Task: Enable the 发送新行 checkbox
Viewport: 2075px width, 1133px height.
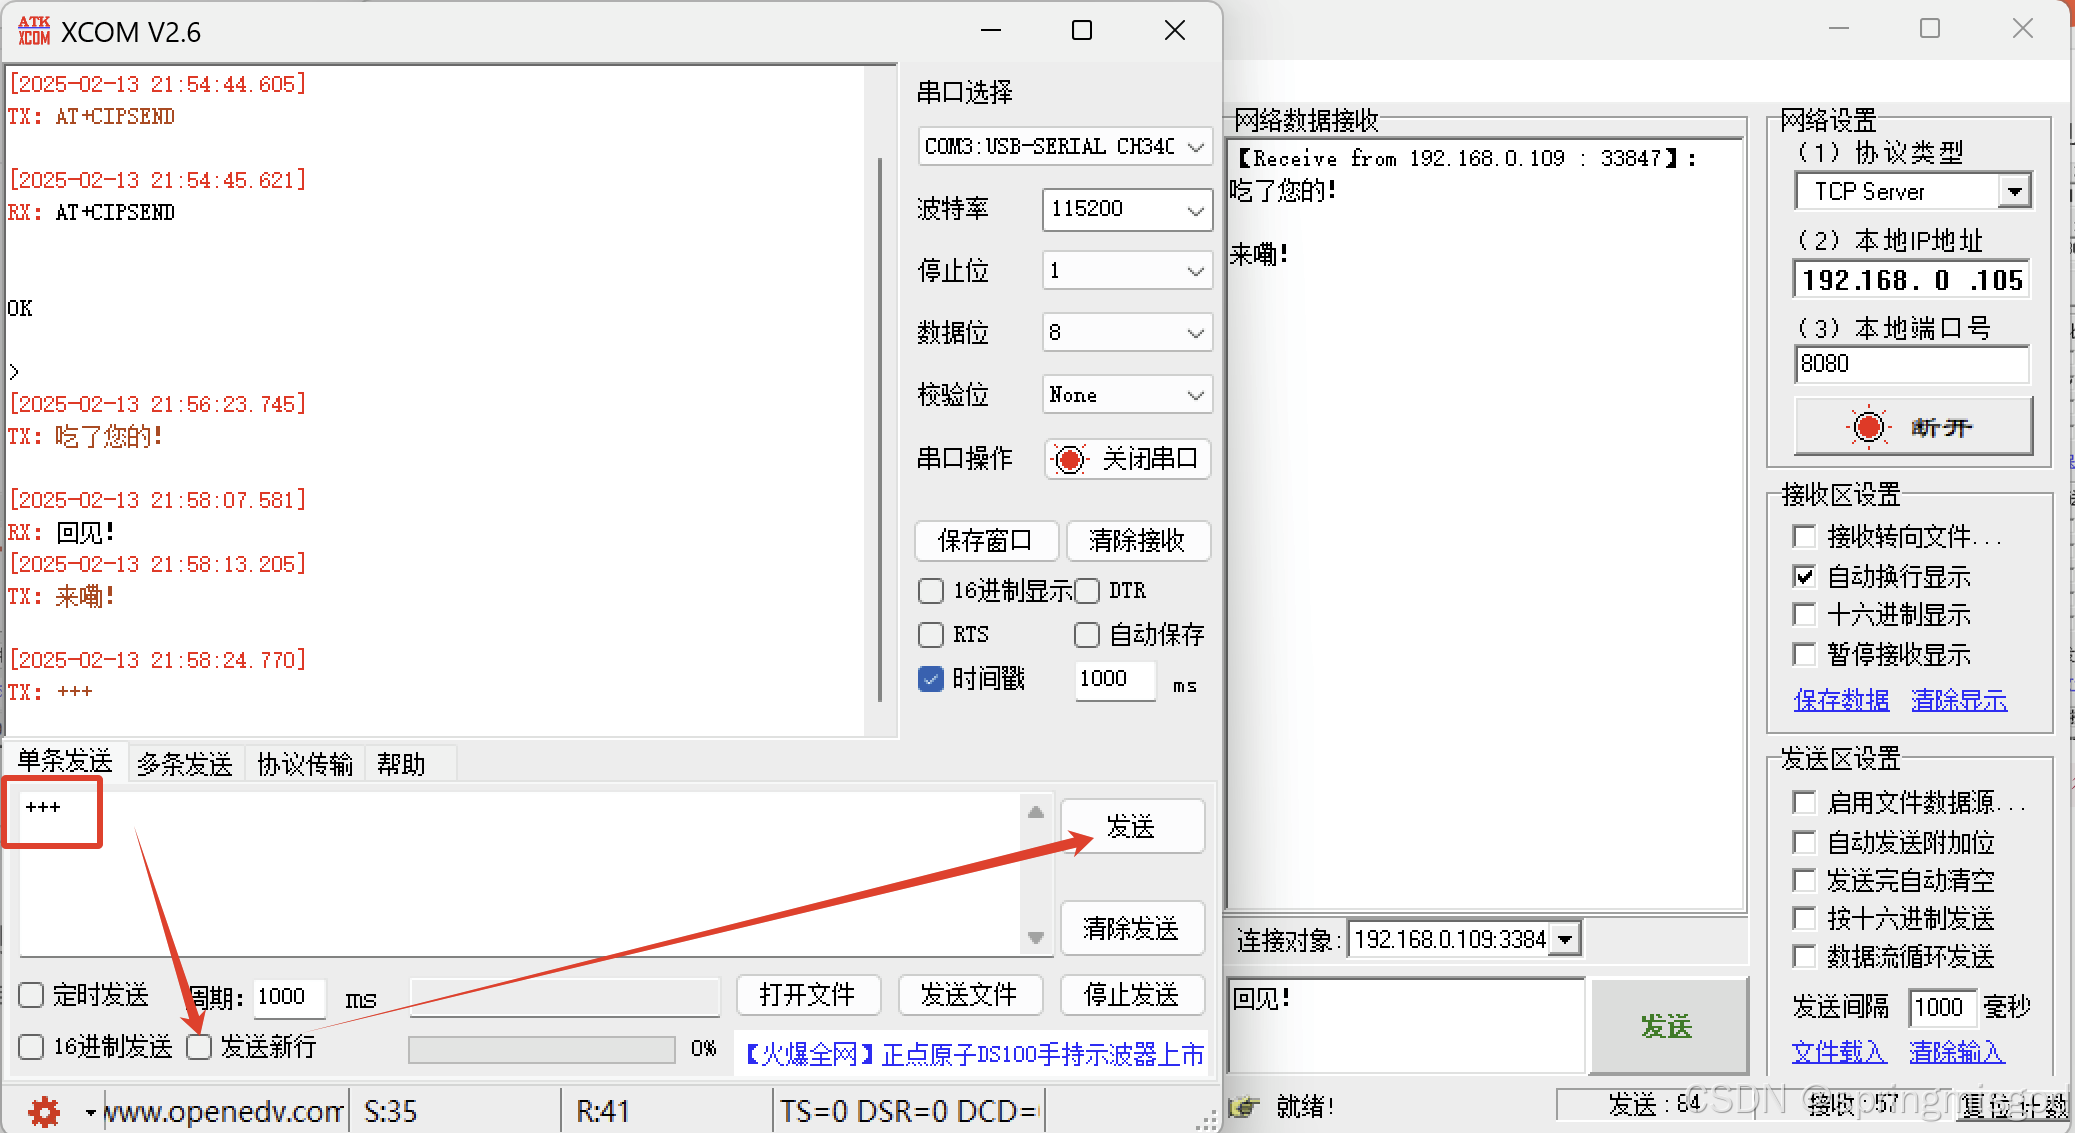Action: point(199,1047)
